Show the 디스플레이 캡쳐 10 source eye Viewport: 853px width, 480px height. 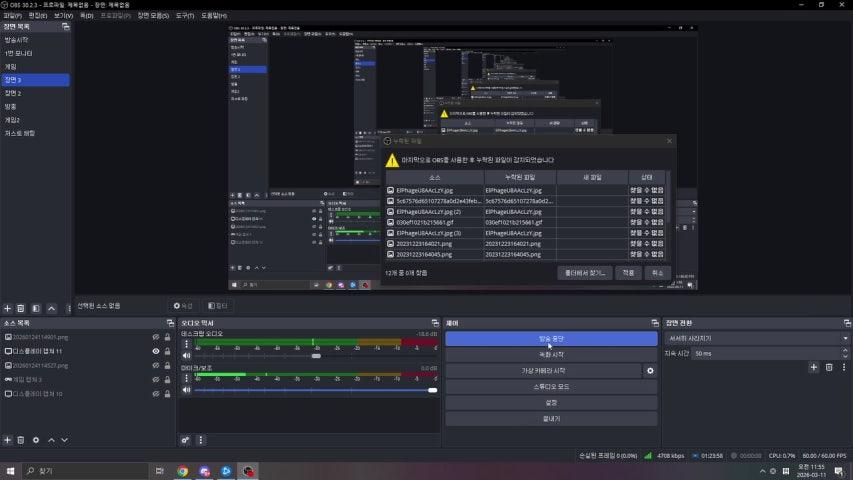pyautogui.click(x=155, y=393)
